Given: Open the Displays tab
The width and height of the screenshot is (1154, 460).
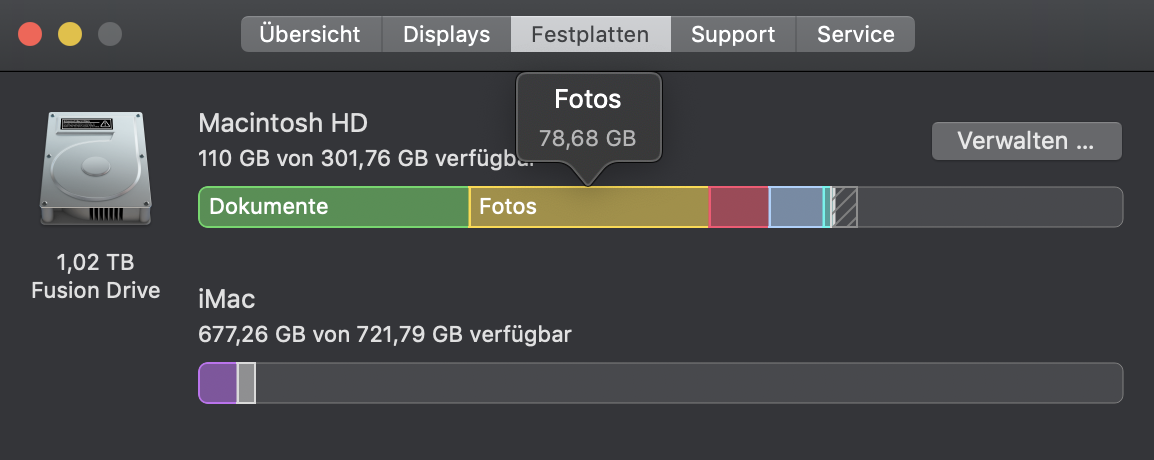Looking at the screenshot, I should [x=447, y=35].
